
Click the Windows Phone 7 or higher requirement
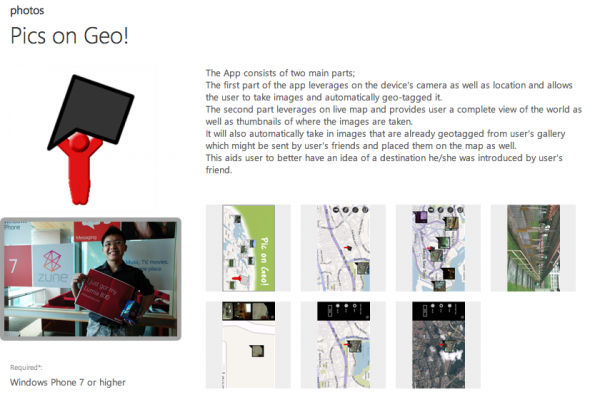(x=68, y=382)
